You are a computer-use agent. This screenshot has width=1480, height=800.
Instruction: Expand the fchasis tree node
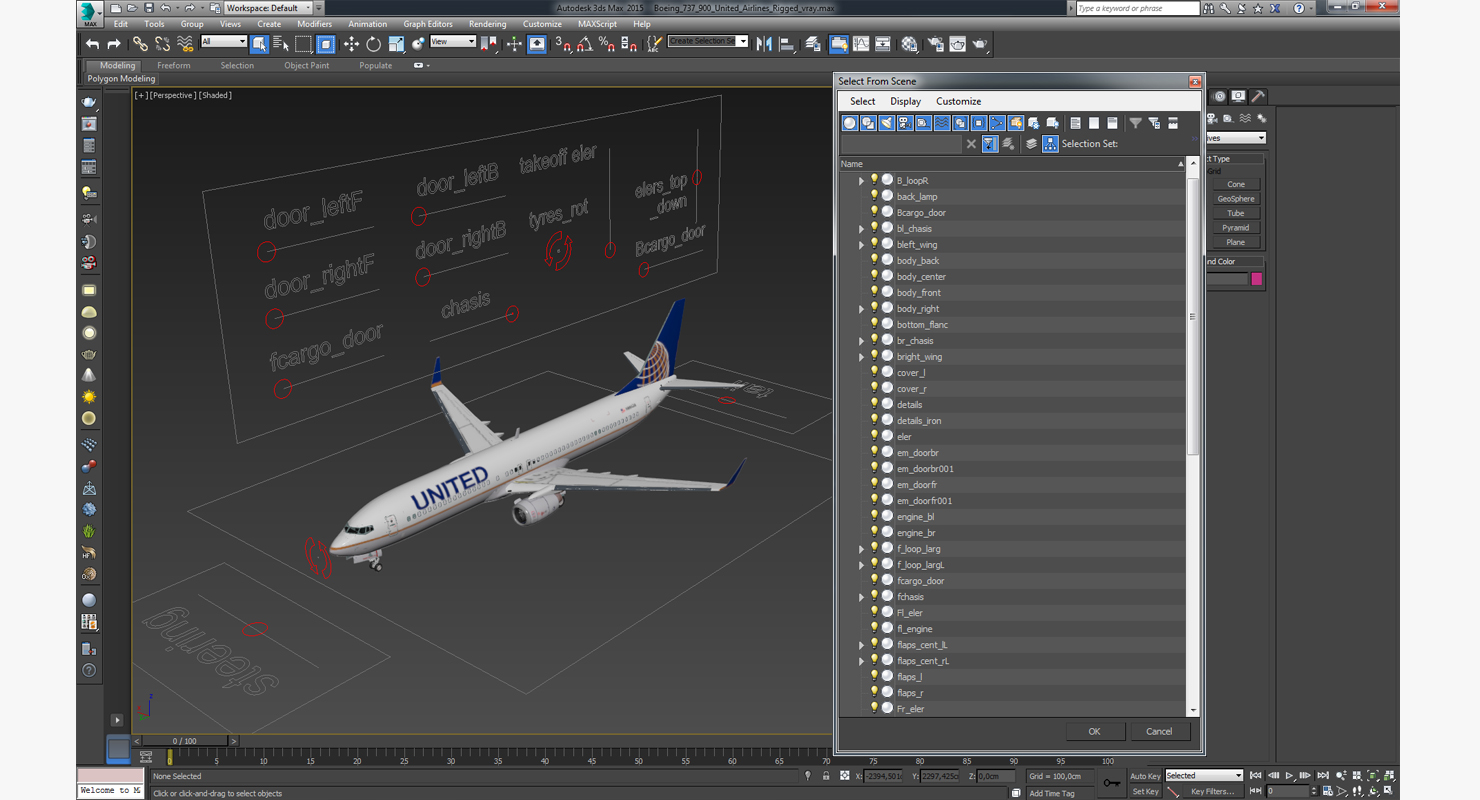(x=861, y=597)
